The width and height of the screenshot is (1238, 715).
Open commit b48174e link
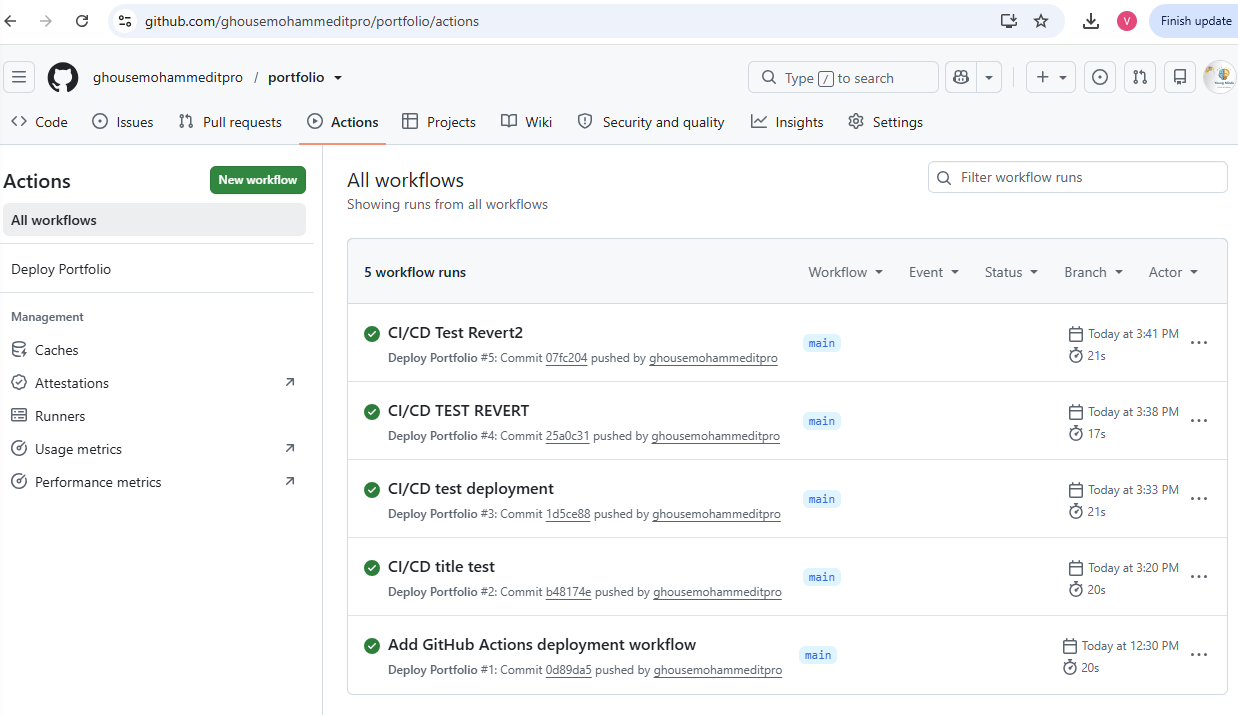click(568, 592)
